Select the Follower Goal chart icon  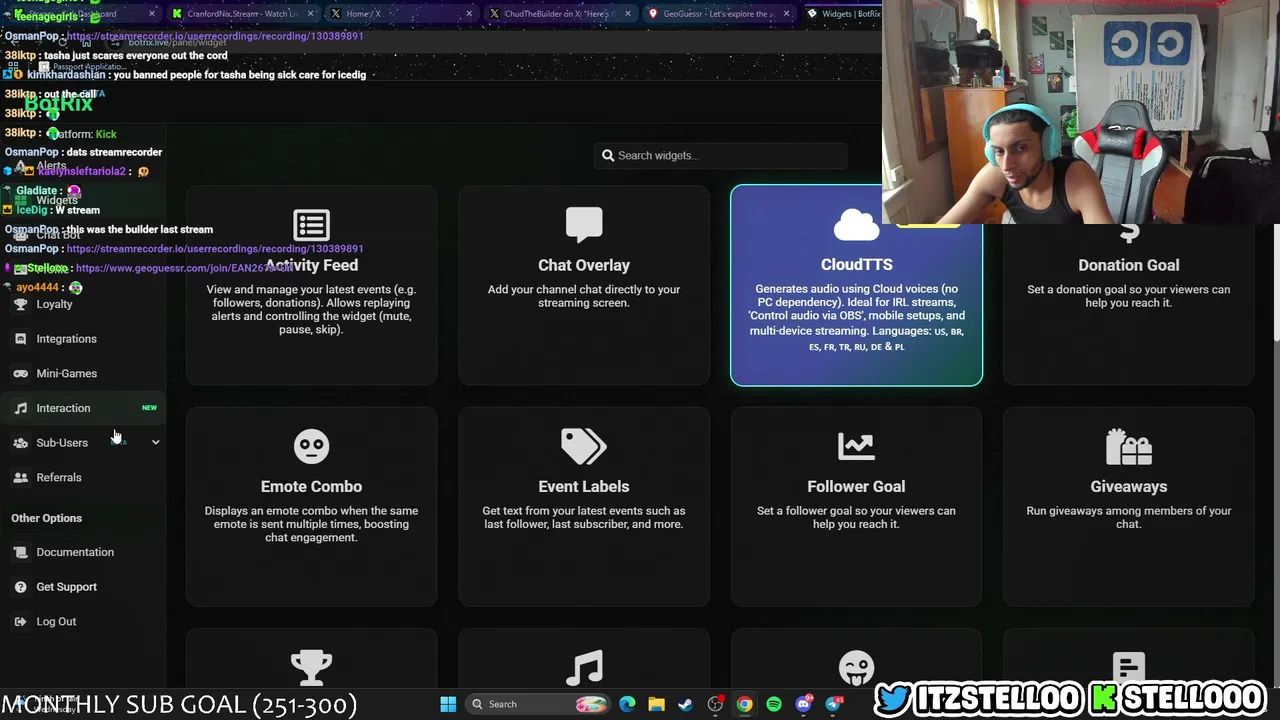856,447
